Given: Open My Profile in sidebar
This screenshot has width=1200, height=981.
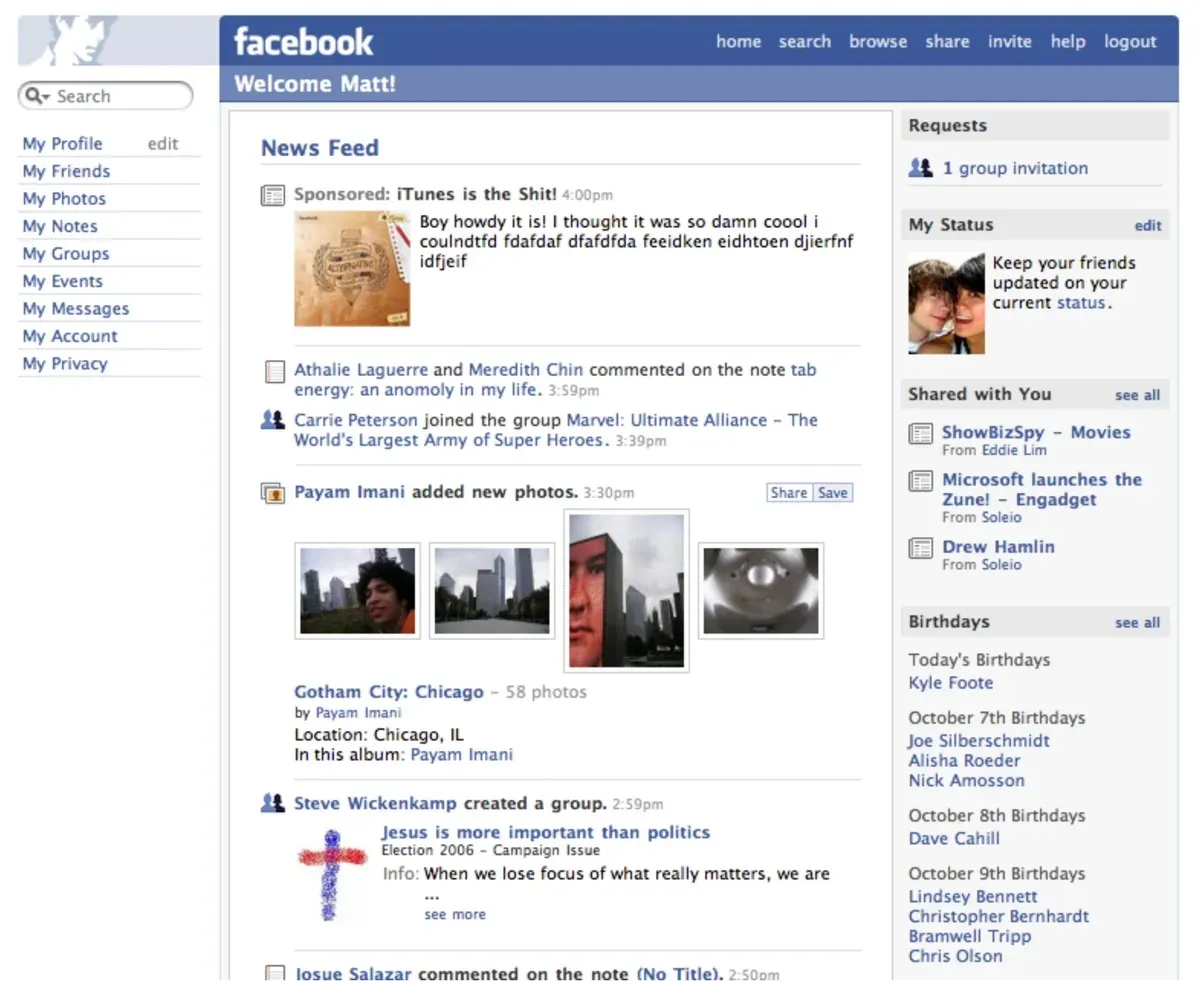Looking at the screenshot, I should tap(62, 144).
